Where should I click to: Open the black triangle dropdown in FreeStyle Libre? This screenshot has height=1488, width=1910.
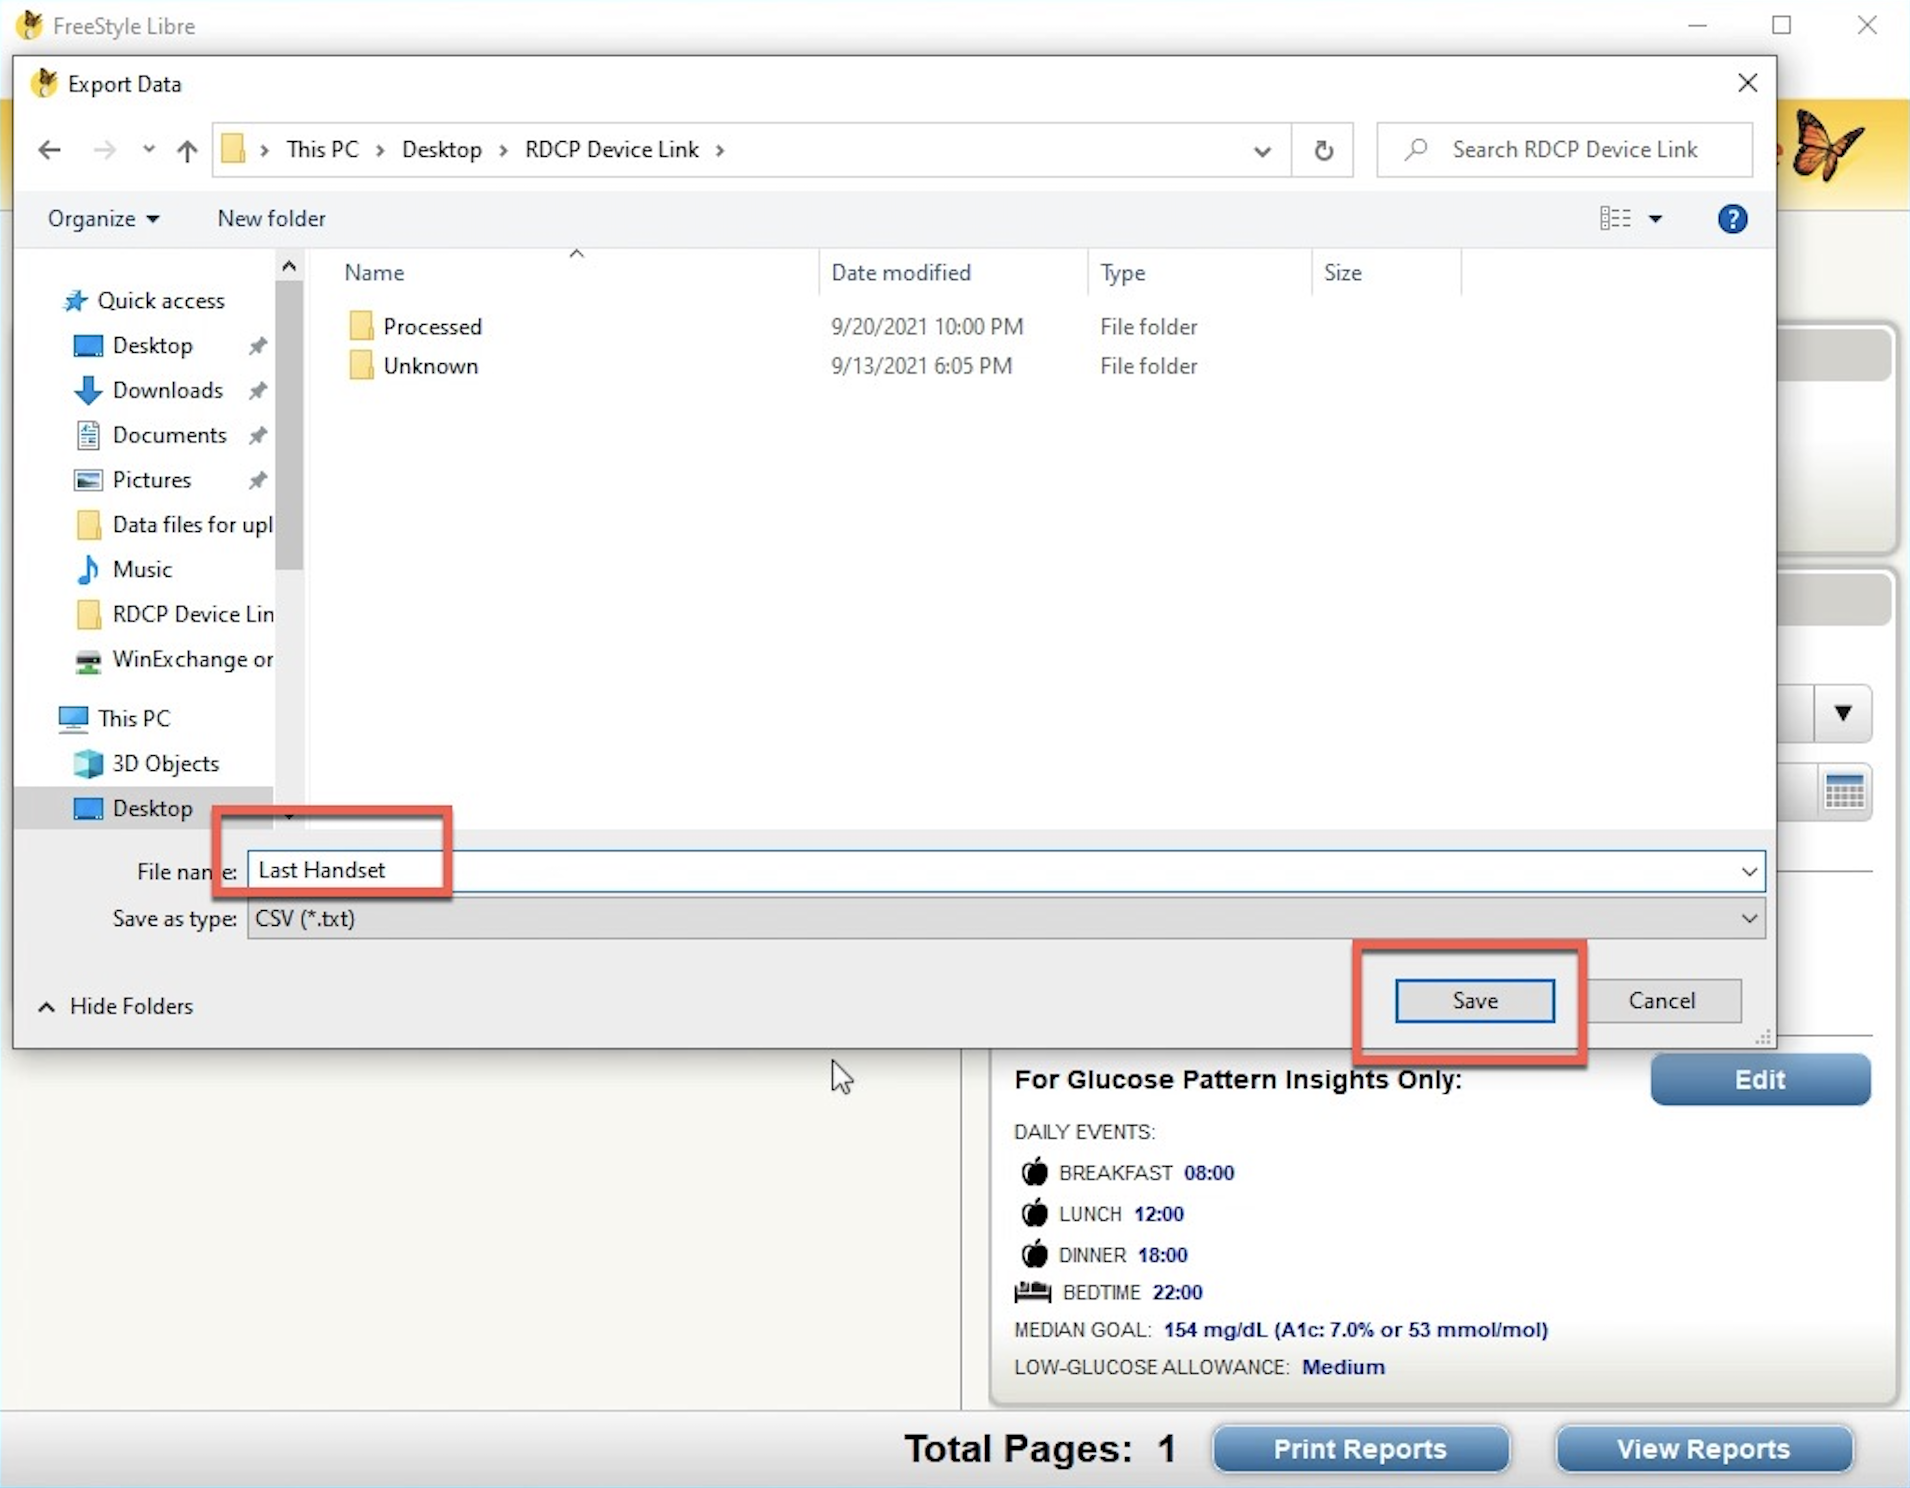click(x=1842, y=714)
